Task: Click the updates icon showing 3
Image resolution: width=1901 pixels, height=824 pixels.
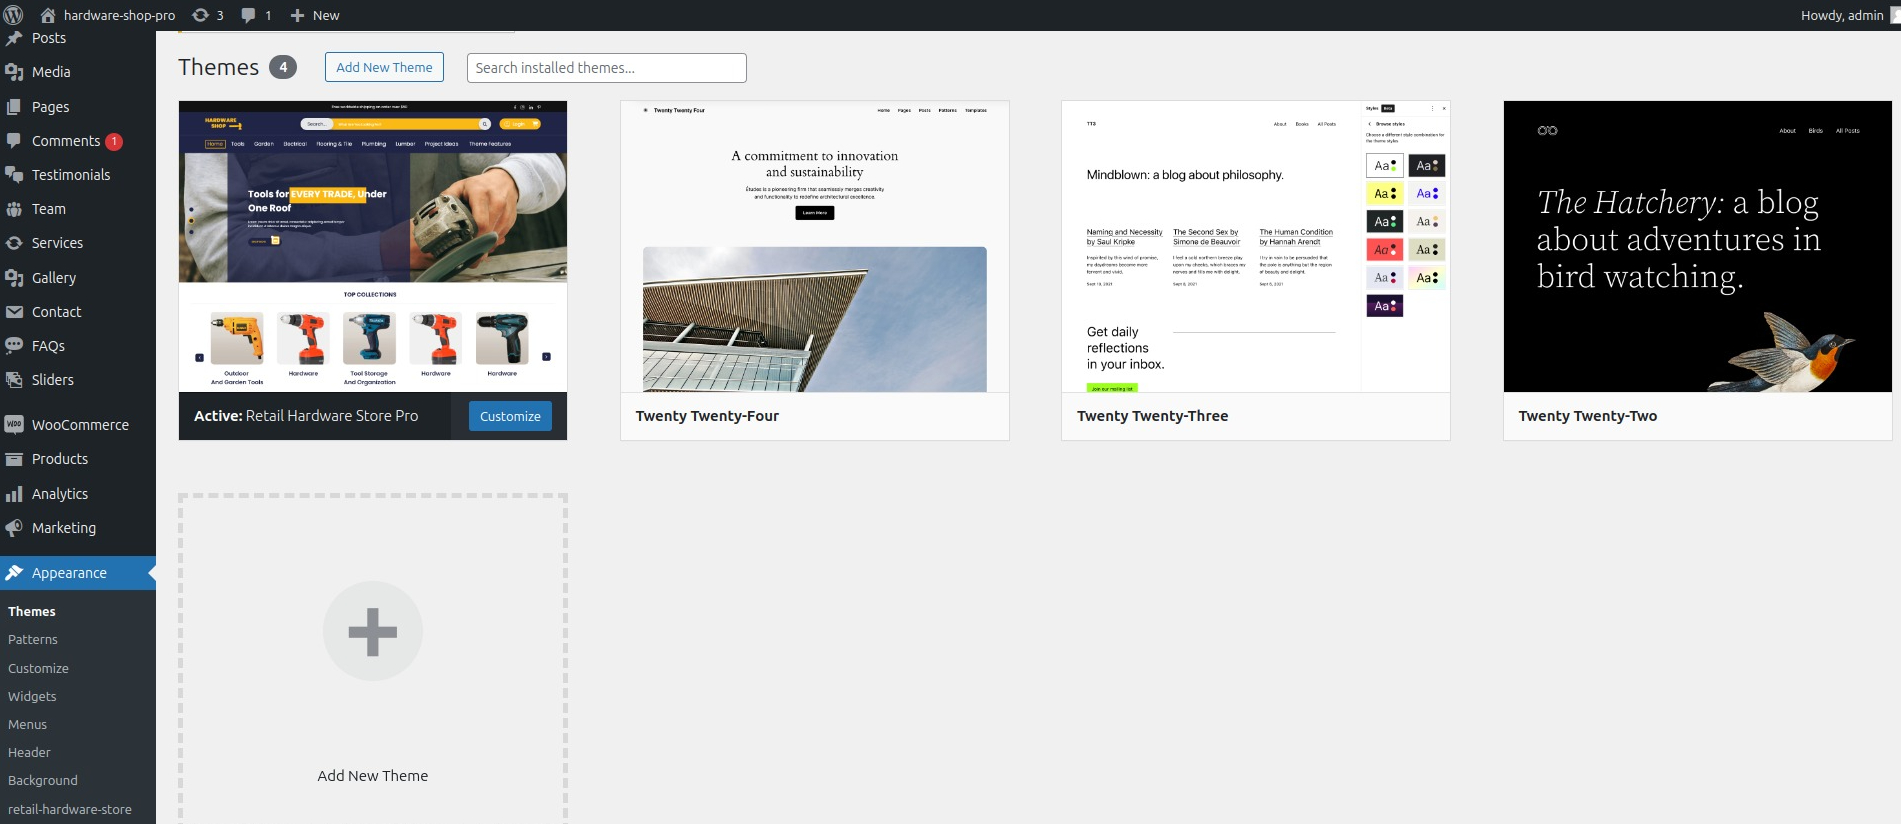Action: point(200,15)
